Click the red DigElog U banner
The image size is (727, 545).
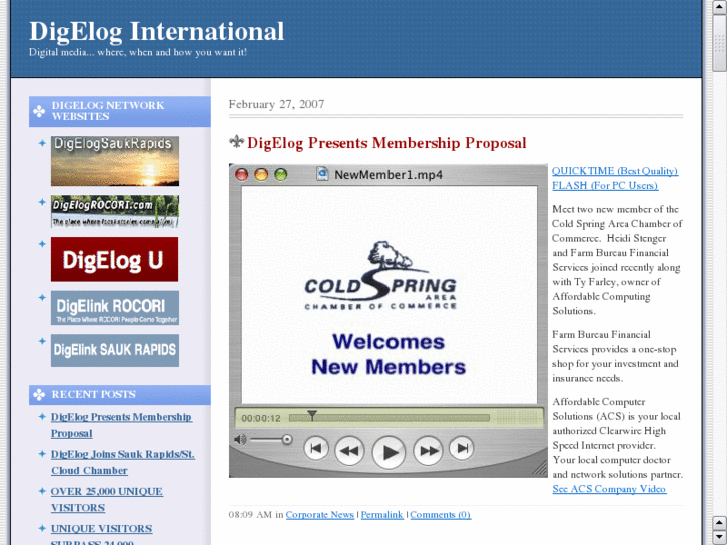(115, 259)
